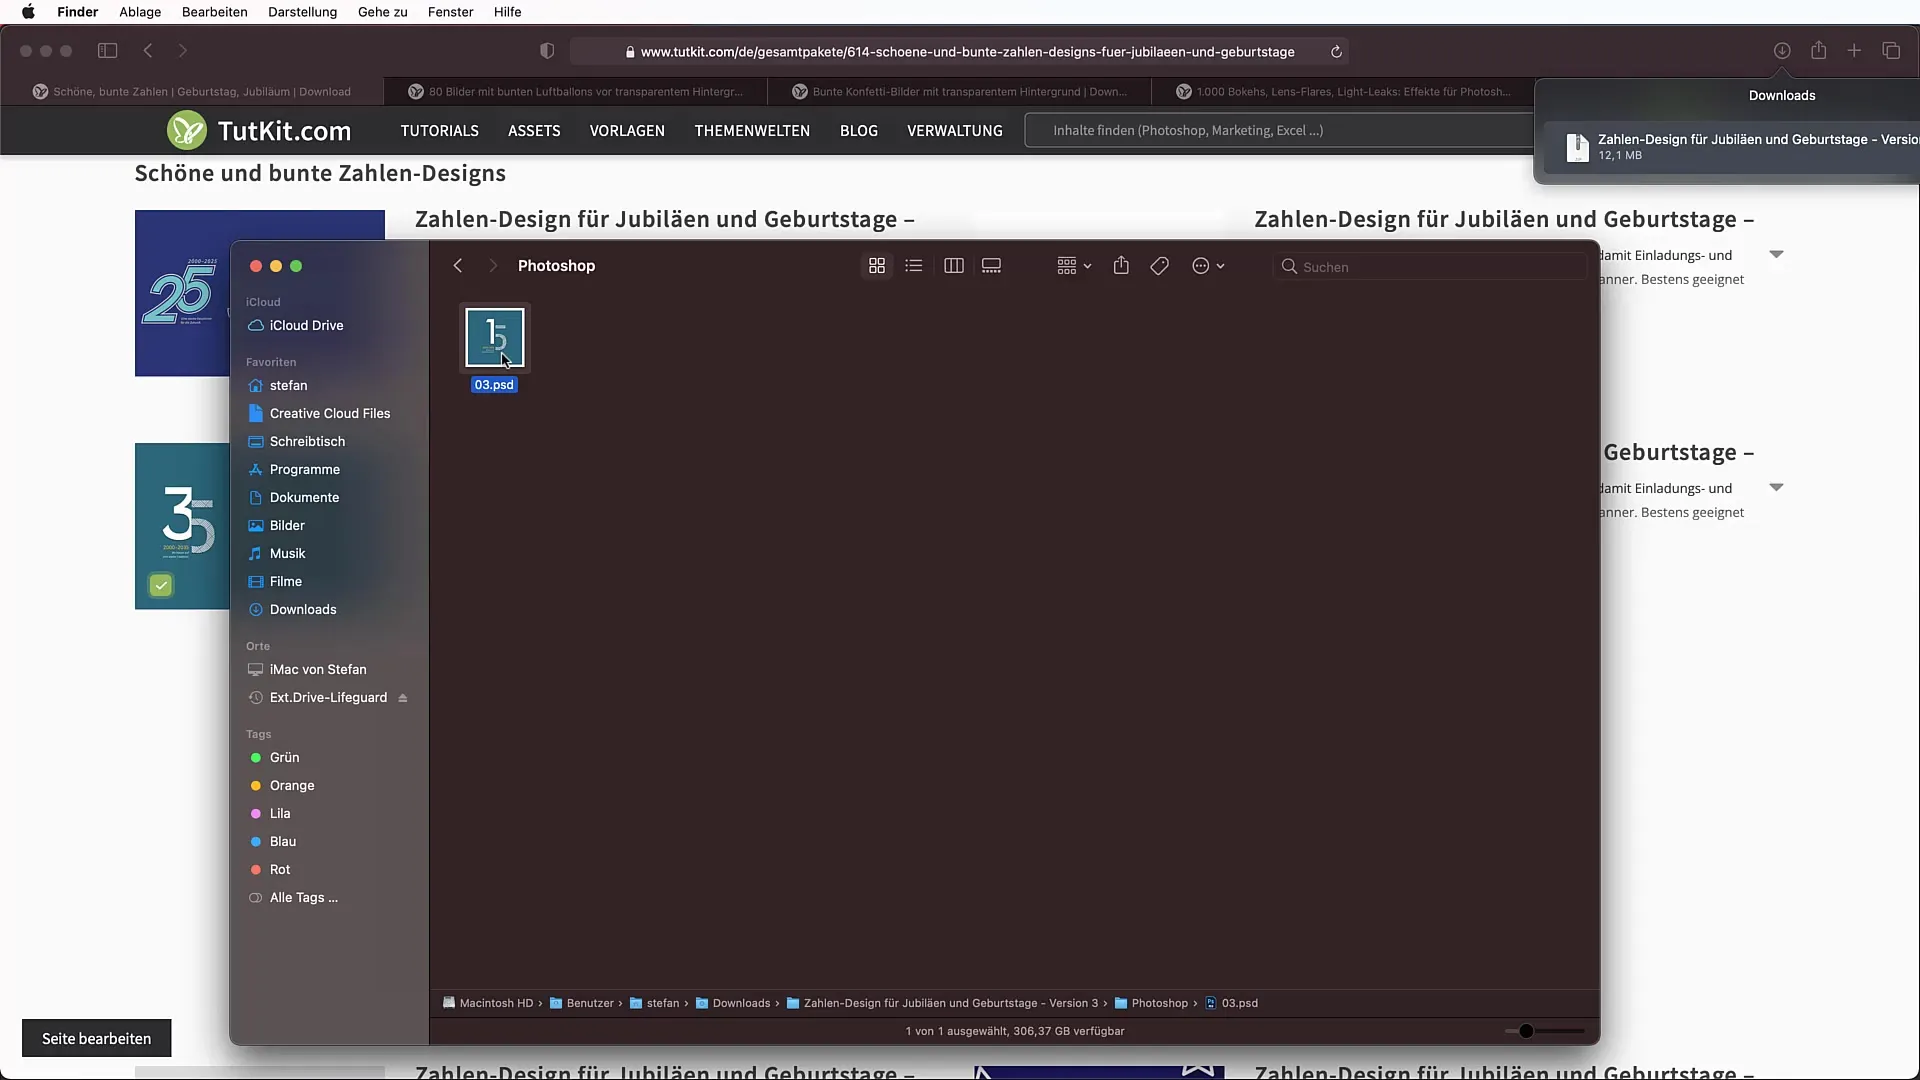1920x1080 pixels.
Task: Toggle Orange tag visibility in sidebar
Action: [x=290, y=785]
